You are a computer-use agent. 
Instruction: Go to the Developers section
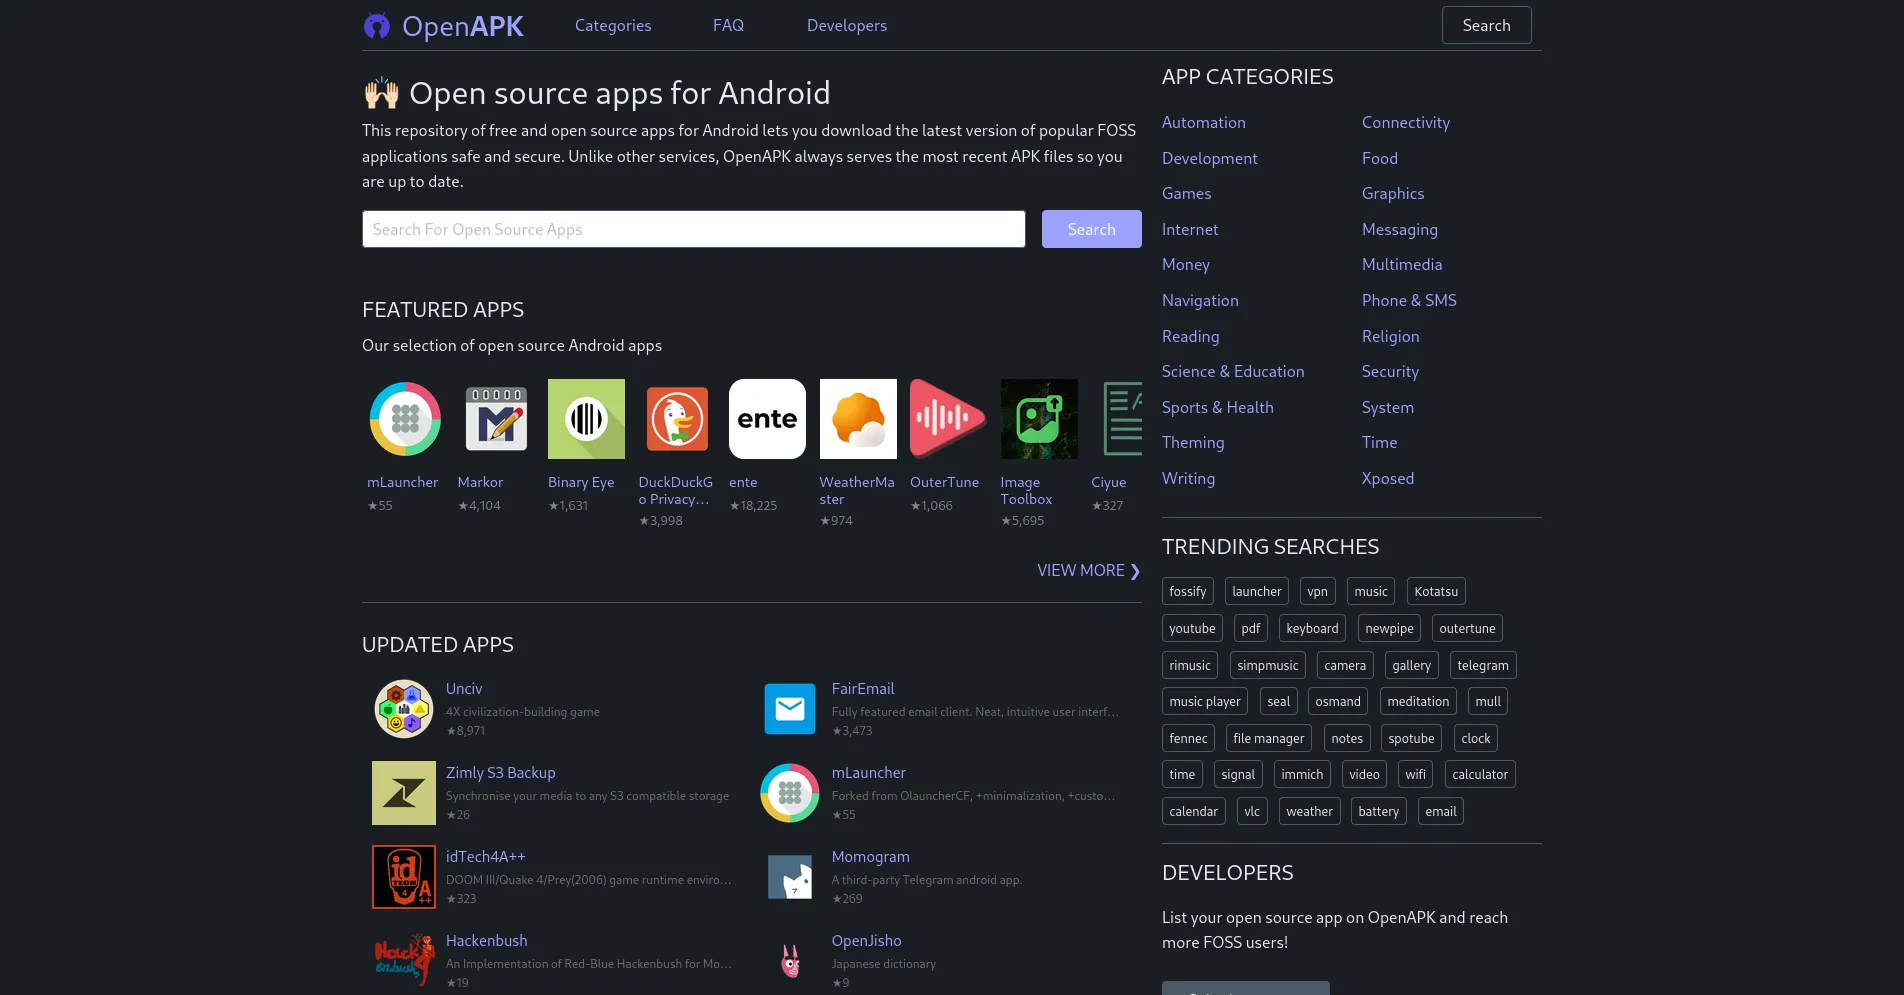[x=846, y=25]
